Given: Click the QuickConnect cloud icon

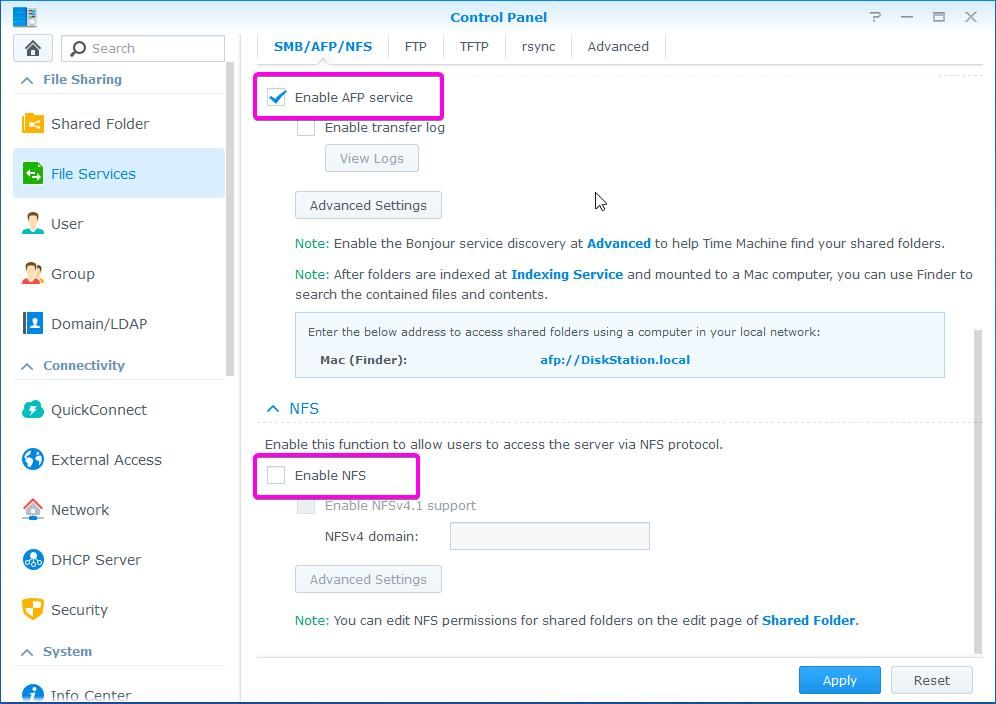Looking at the screenshot, I should 32,410.
